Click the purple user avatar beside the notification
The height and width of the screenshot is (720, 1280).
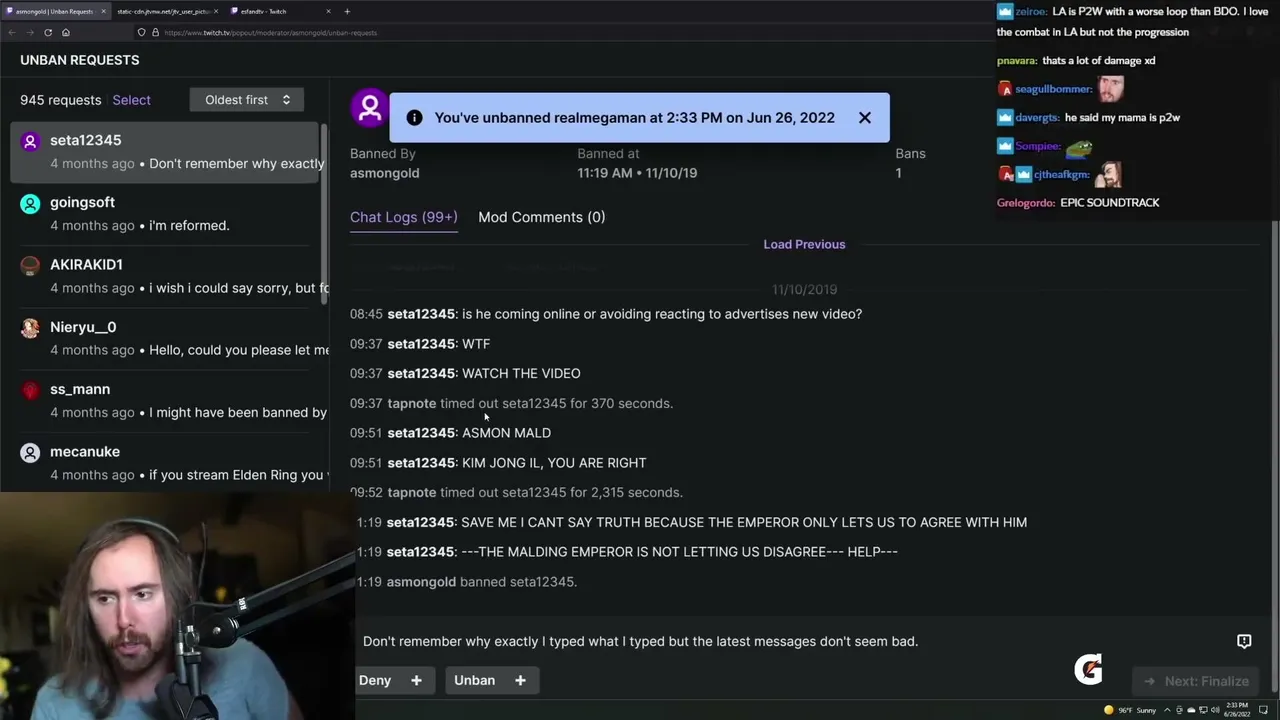pos(369,108)
